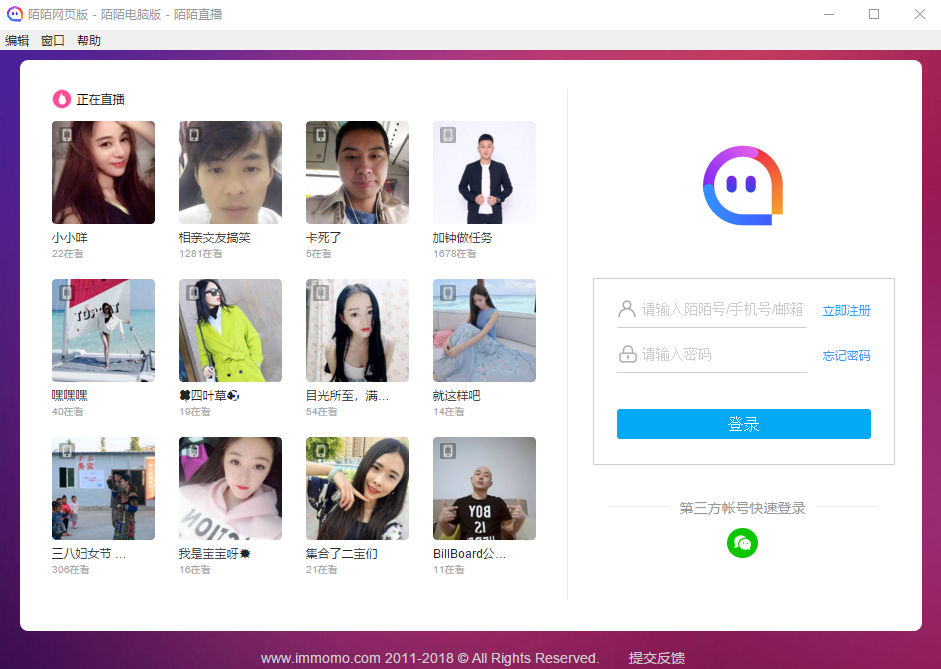Open the 编辑 menu
The height and width of the screenshot is (669, 941).
[17, 41]
